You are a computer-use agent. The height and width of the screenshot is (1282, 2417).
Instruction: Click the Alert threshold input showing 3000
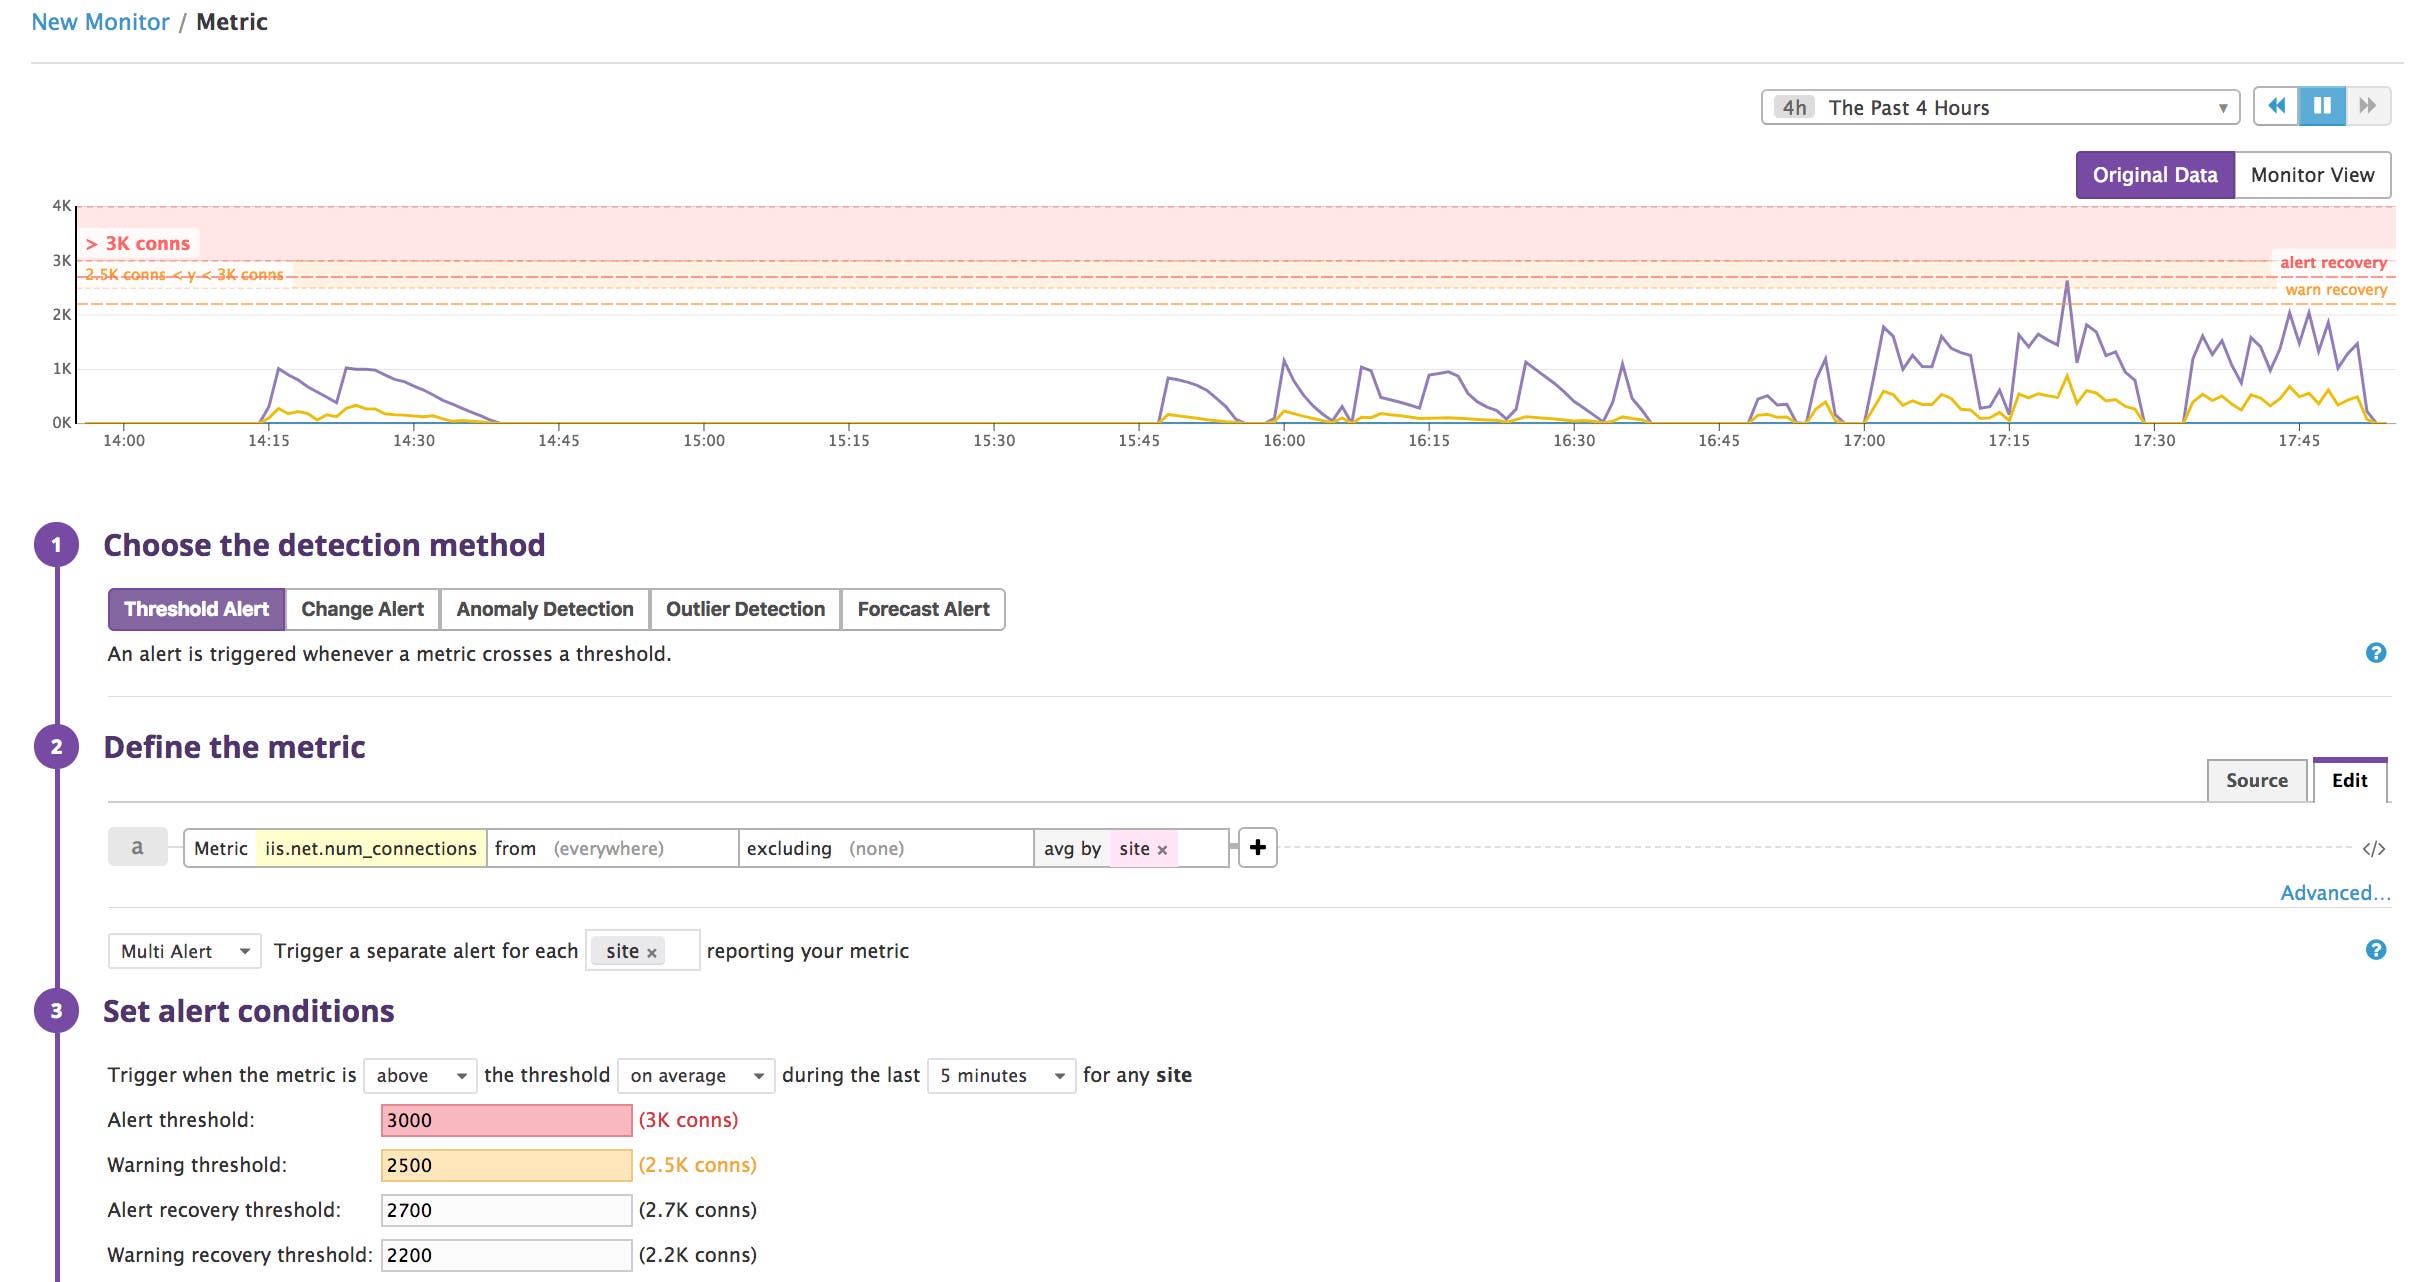coord(505,1120)
